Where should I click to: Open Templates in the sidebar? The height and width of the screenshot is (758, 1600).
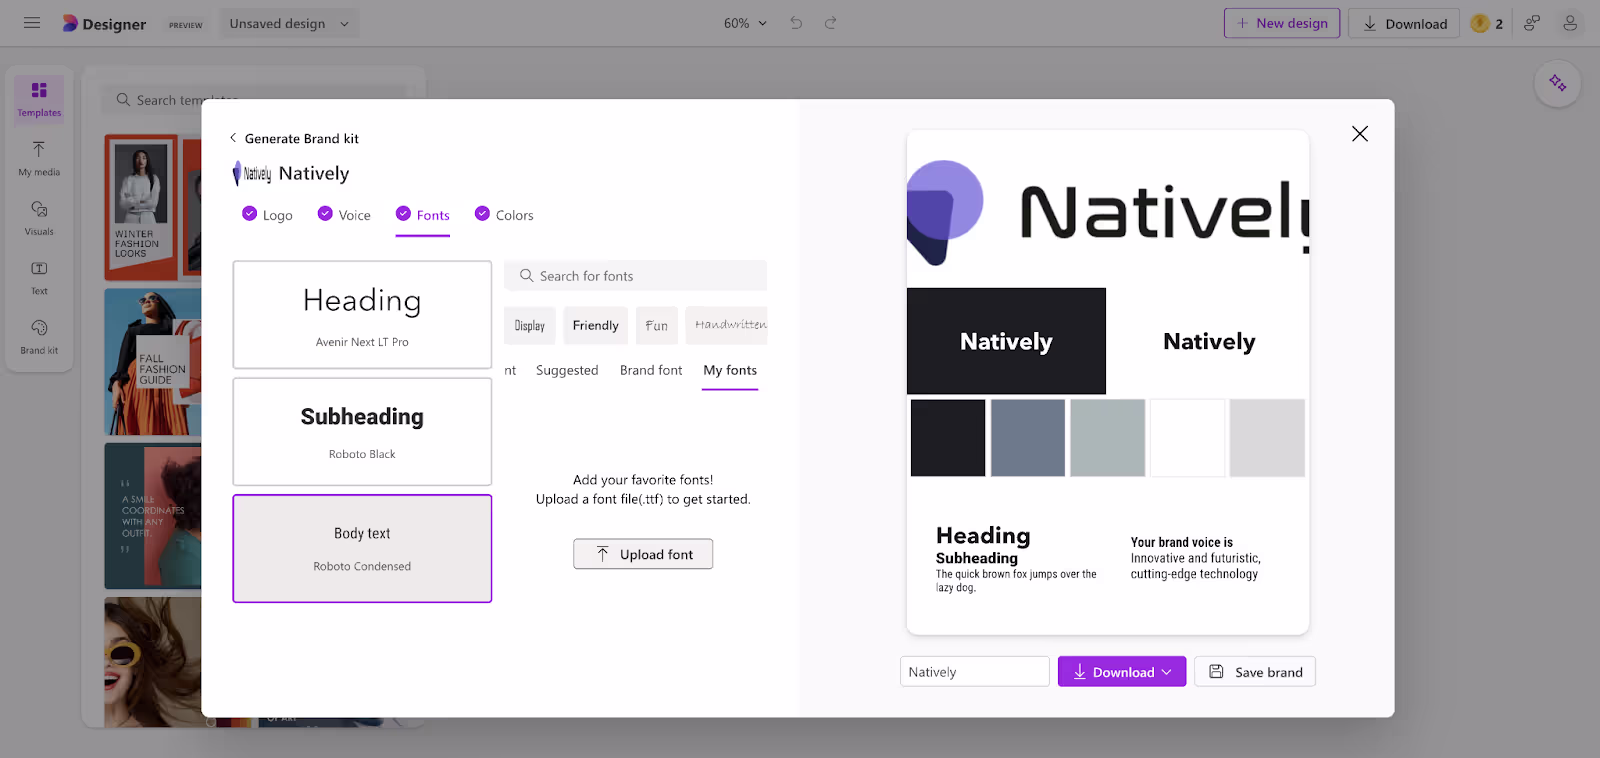[39, 100]
